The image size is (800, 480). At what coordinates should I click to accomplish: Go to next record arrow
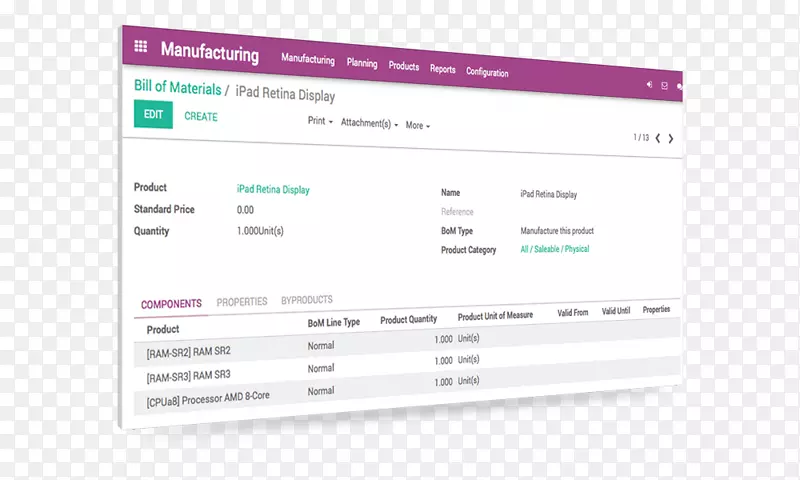point(671,139)
